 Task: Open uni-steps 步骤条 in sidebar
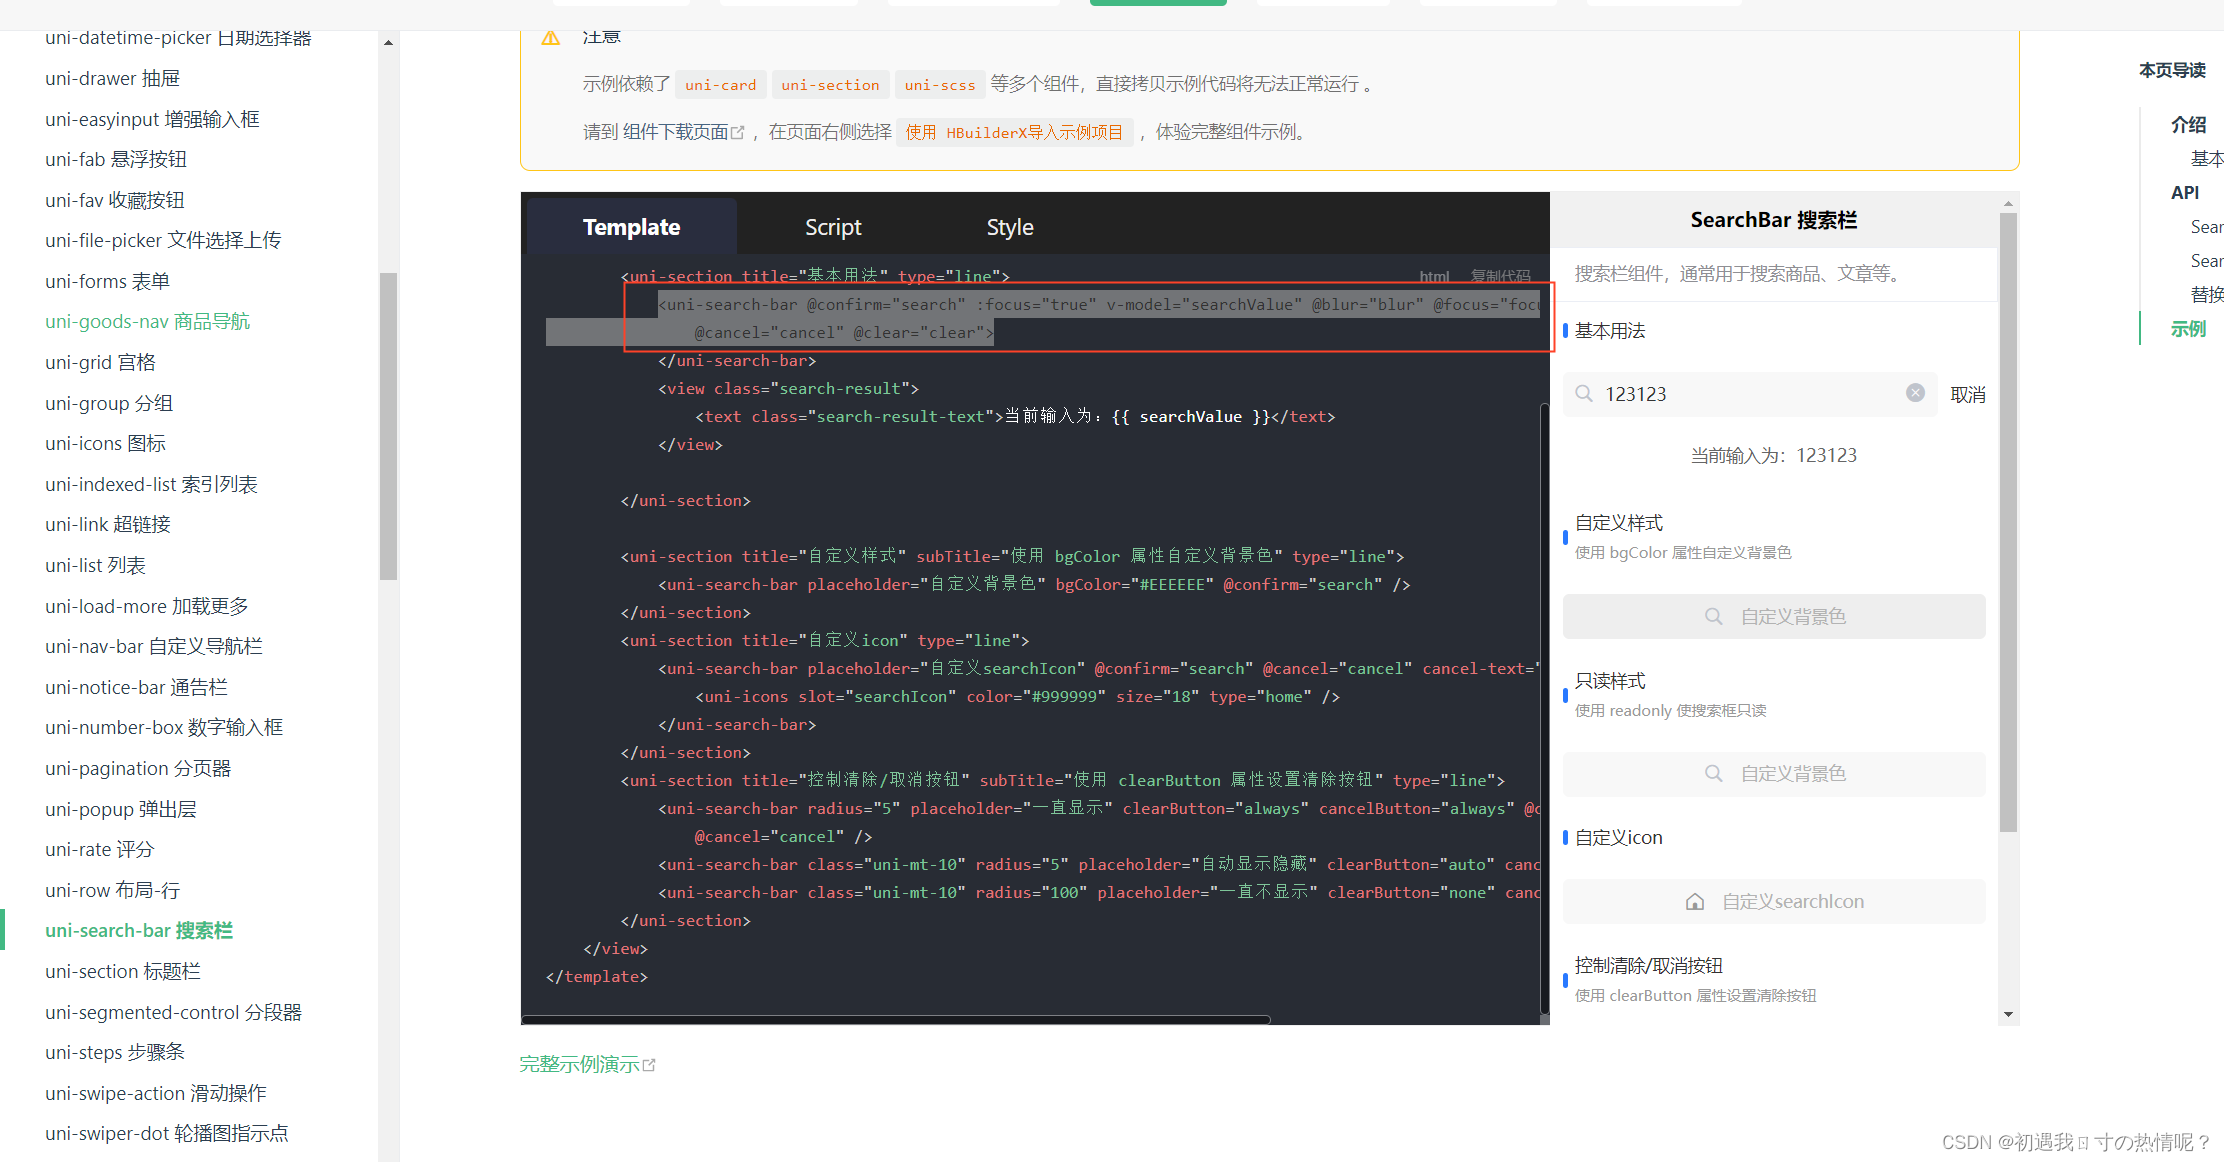(115, 1052)
